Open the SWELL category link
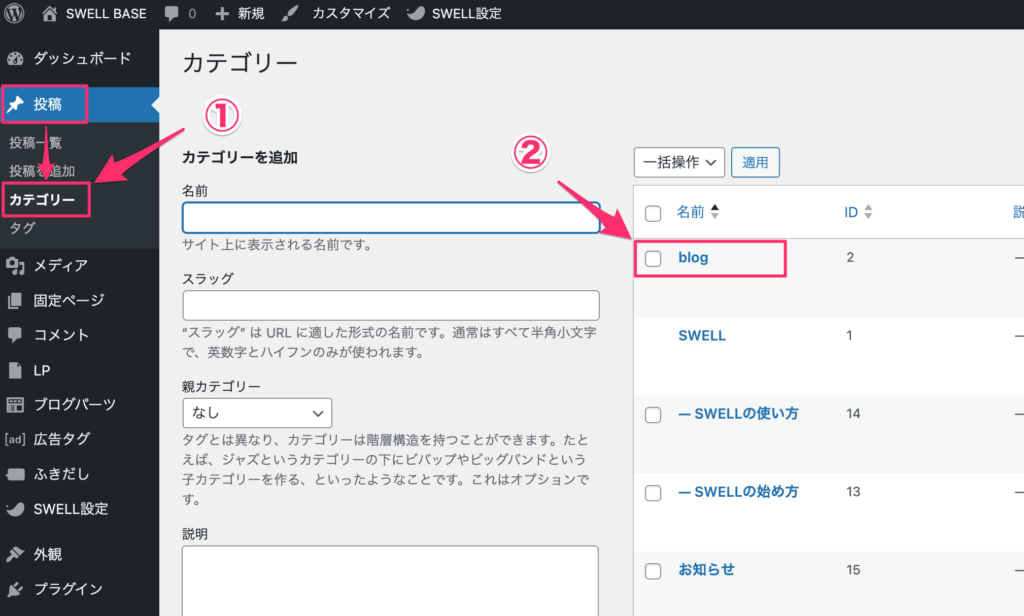 (702, 335)
